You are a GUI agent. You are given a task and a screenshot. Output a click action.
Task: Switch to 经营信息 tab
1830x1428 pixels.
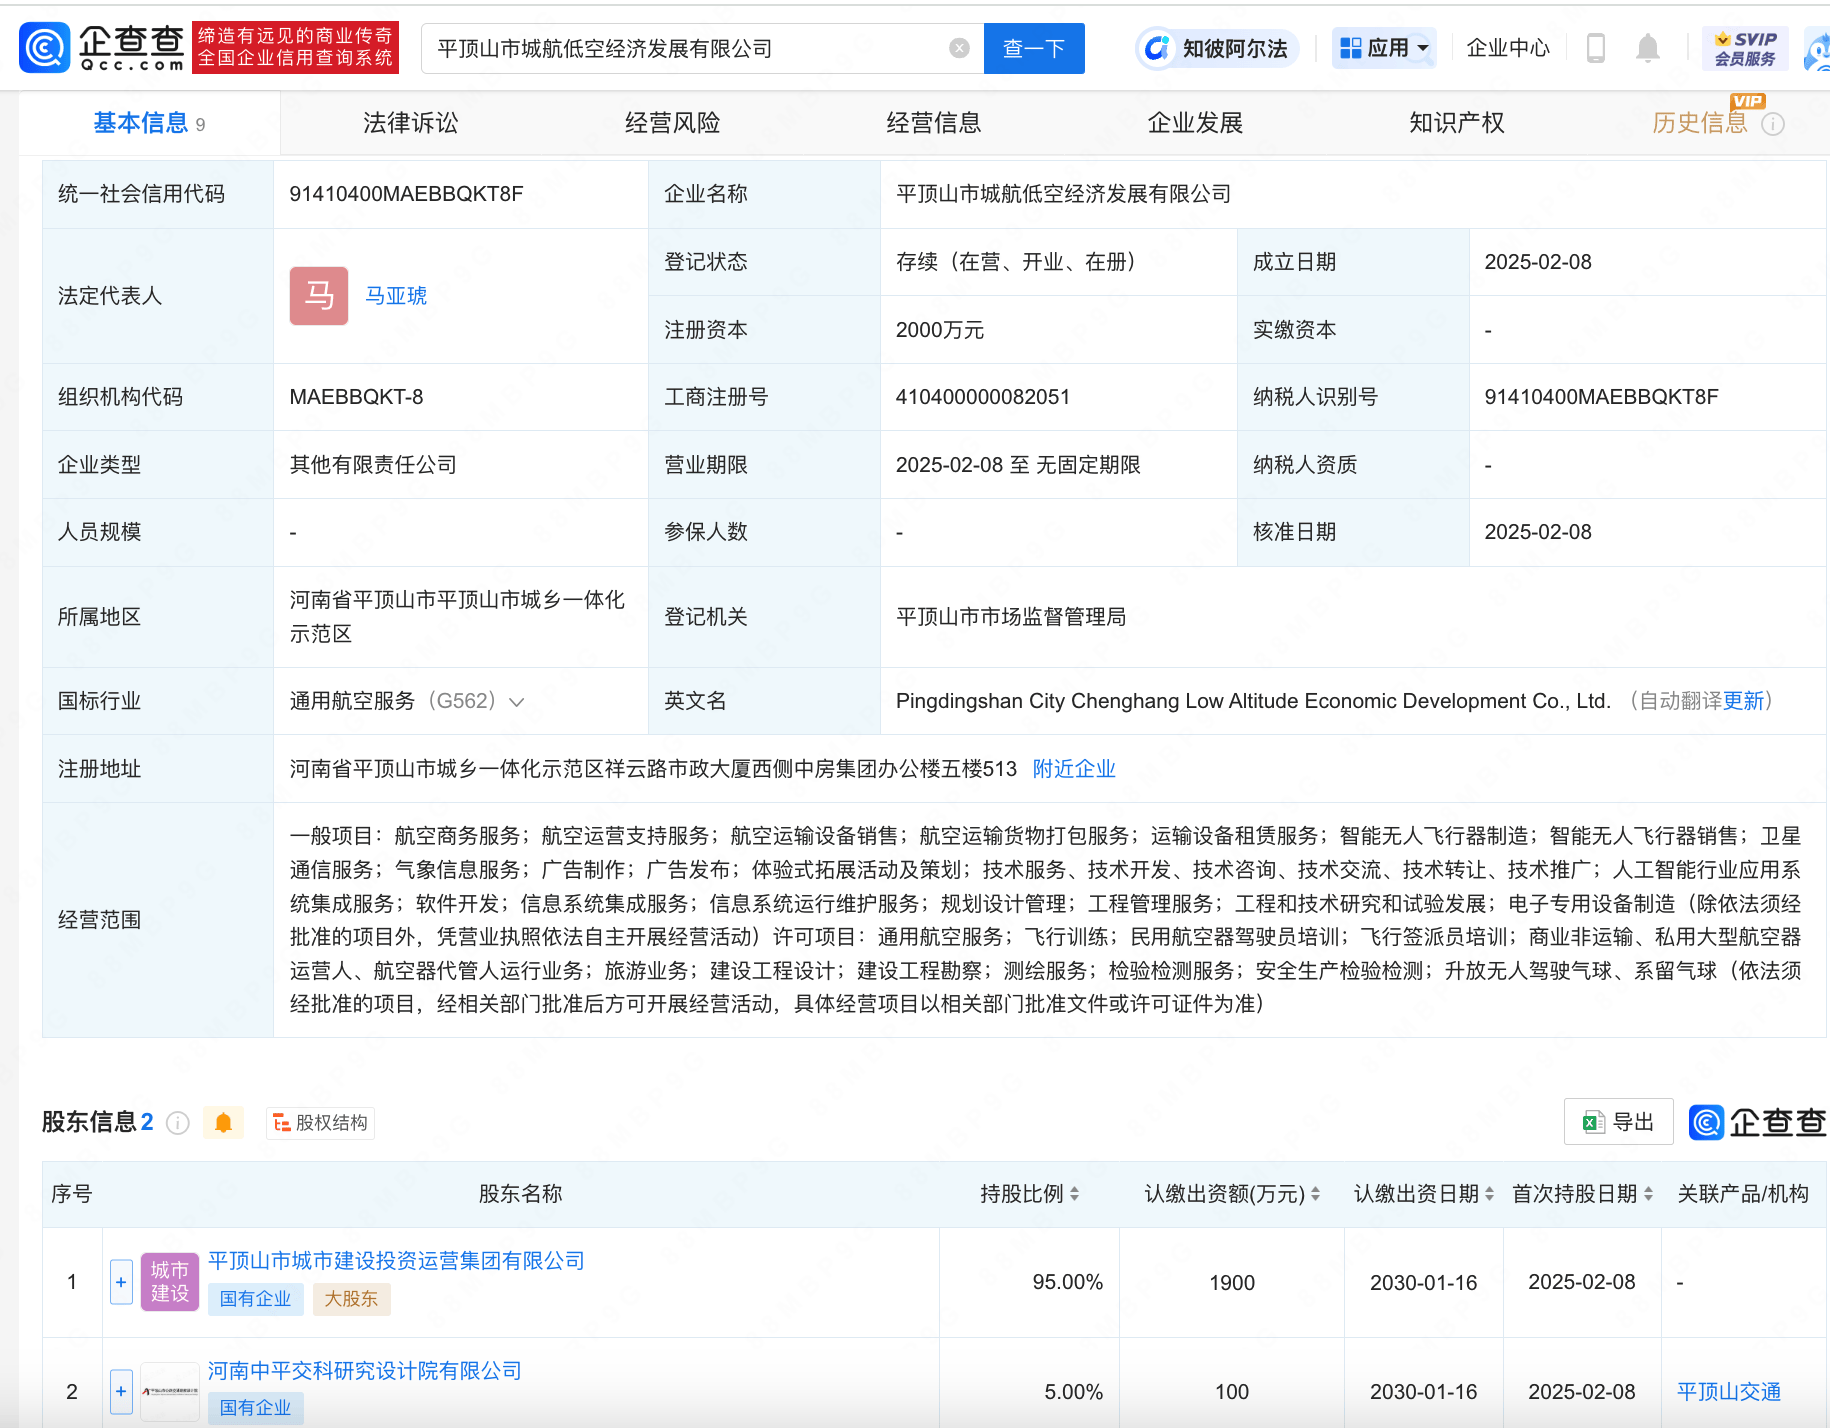(x=934, y=123)
